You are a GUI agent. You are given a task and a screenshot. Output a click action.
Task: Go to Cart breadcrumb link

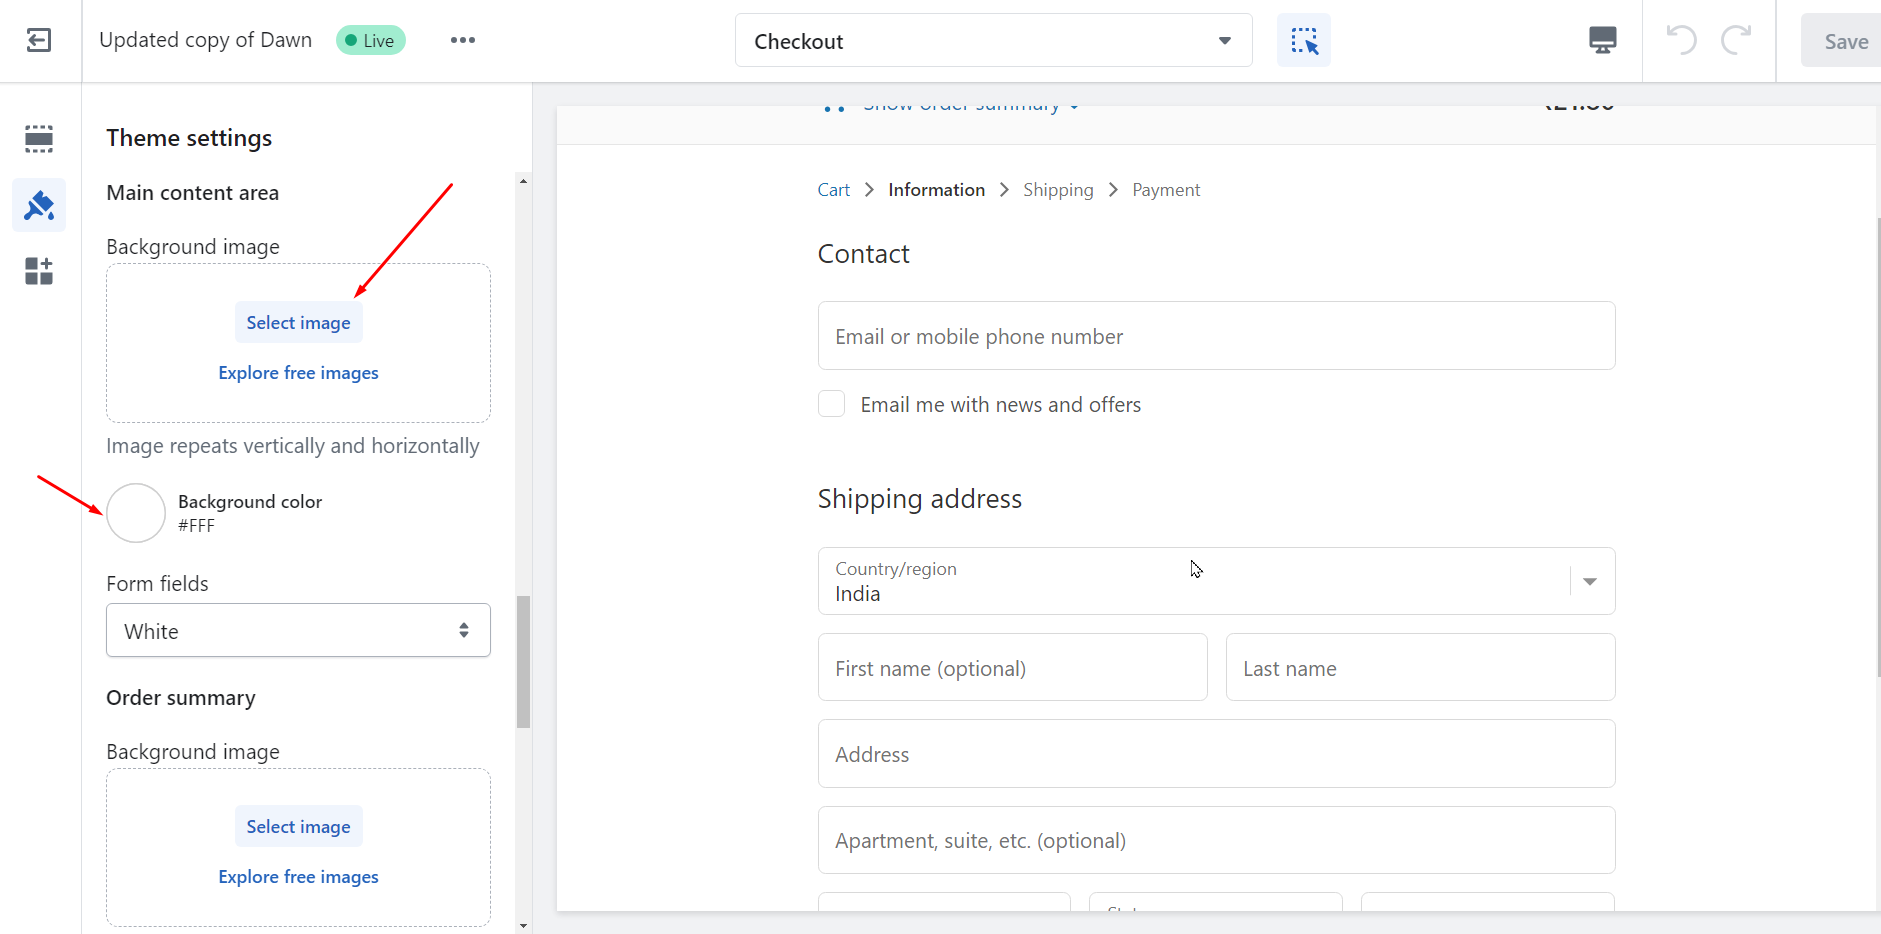pyautogui.click(x=833, y=190)
